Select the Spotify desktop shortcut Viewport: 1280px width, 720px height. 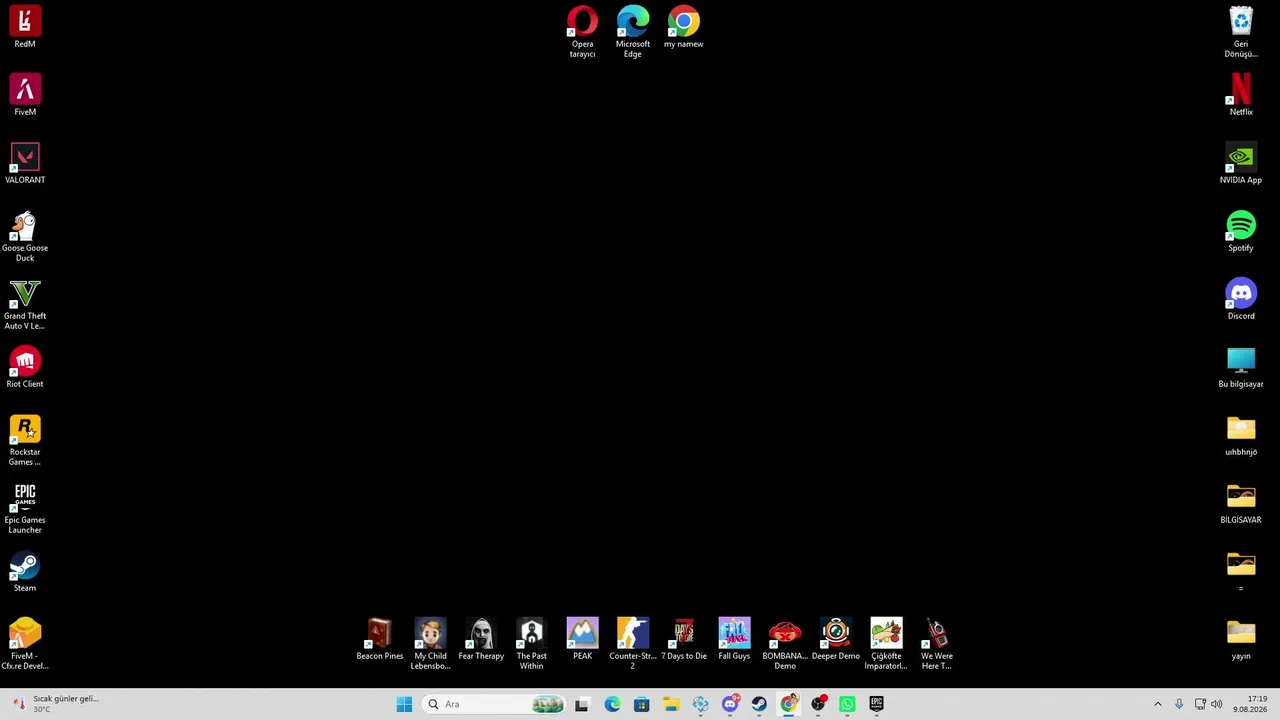[1241, 231]
